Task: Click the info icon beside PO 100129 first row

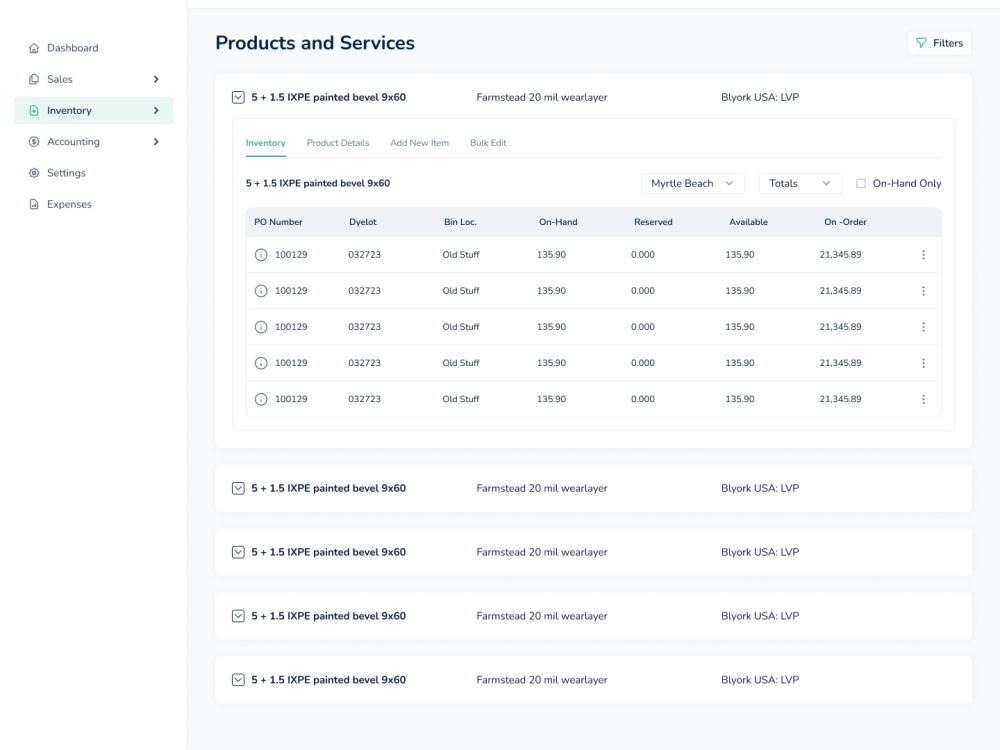Action: tap(261, 254)
